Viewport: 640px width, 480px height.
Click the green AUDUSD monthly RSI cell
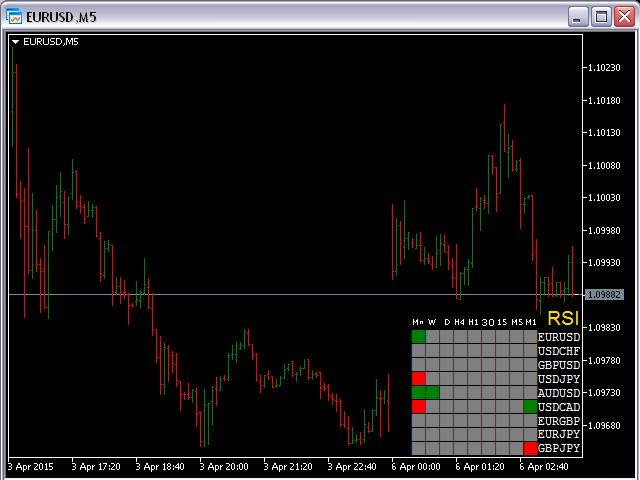coord(418,393)
